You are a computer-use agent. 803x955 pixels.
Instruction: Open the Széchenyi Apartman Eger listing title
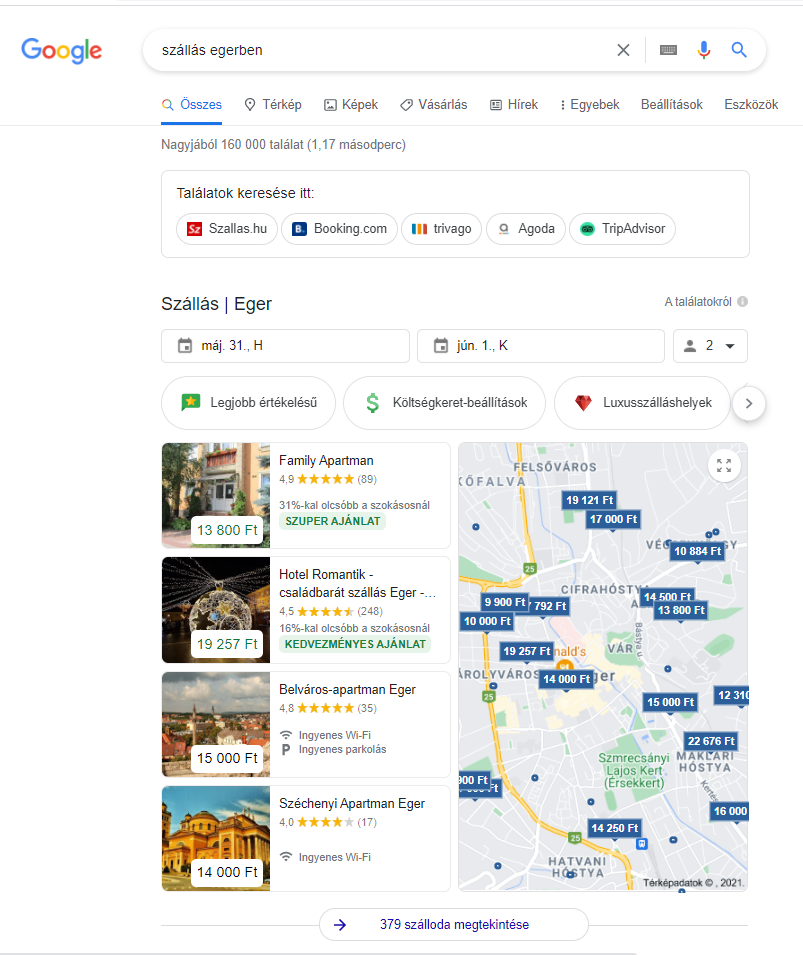(352, 803)
